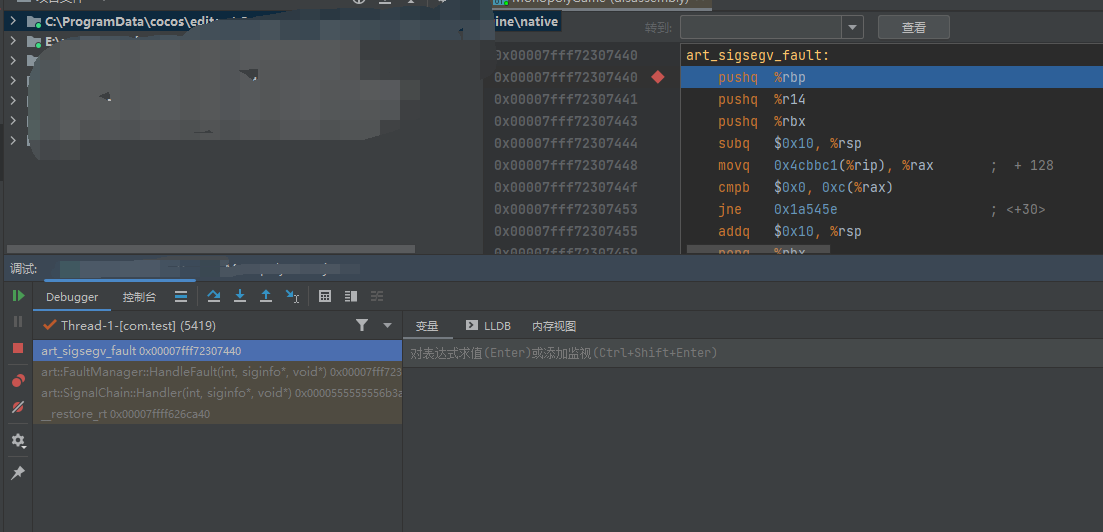Open Evaluate Expression calculator icon
This screenshot has width=1103, height=532.
[x=325, y=296]
